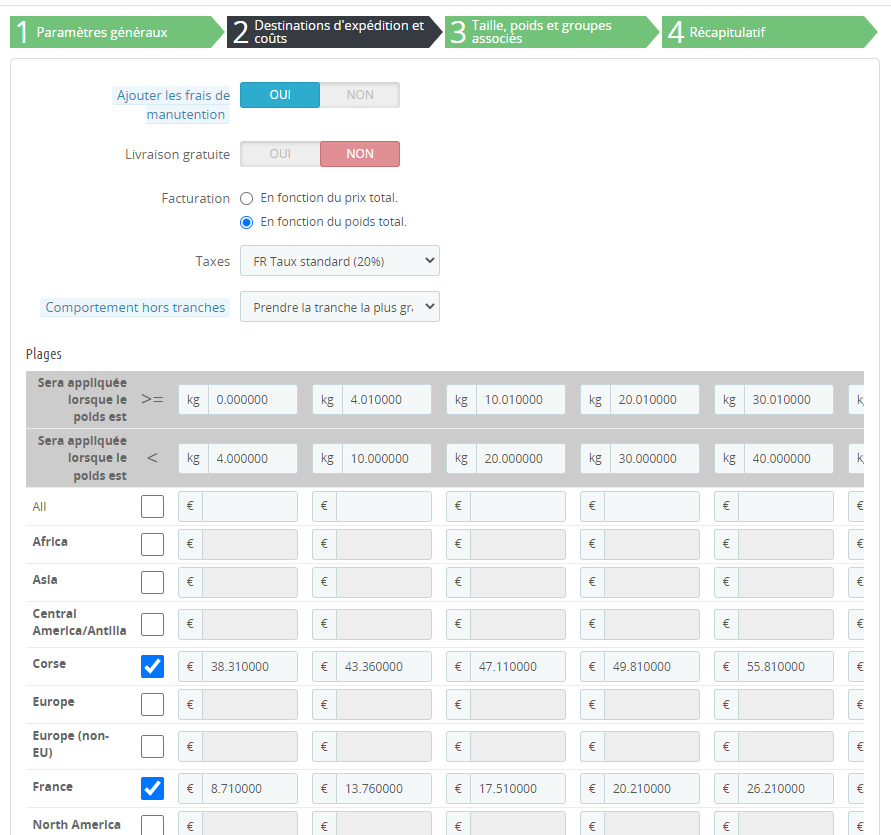891x835 pixels.
Task: Go to step 1 Paramètres généraux
Action: pos(116,32)
